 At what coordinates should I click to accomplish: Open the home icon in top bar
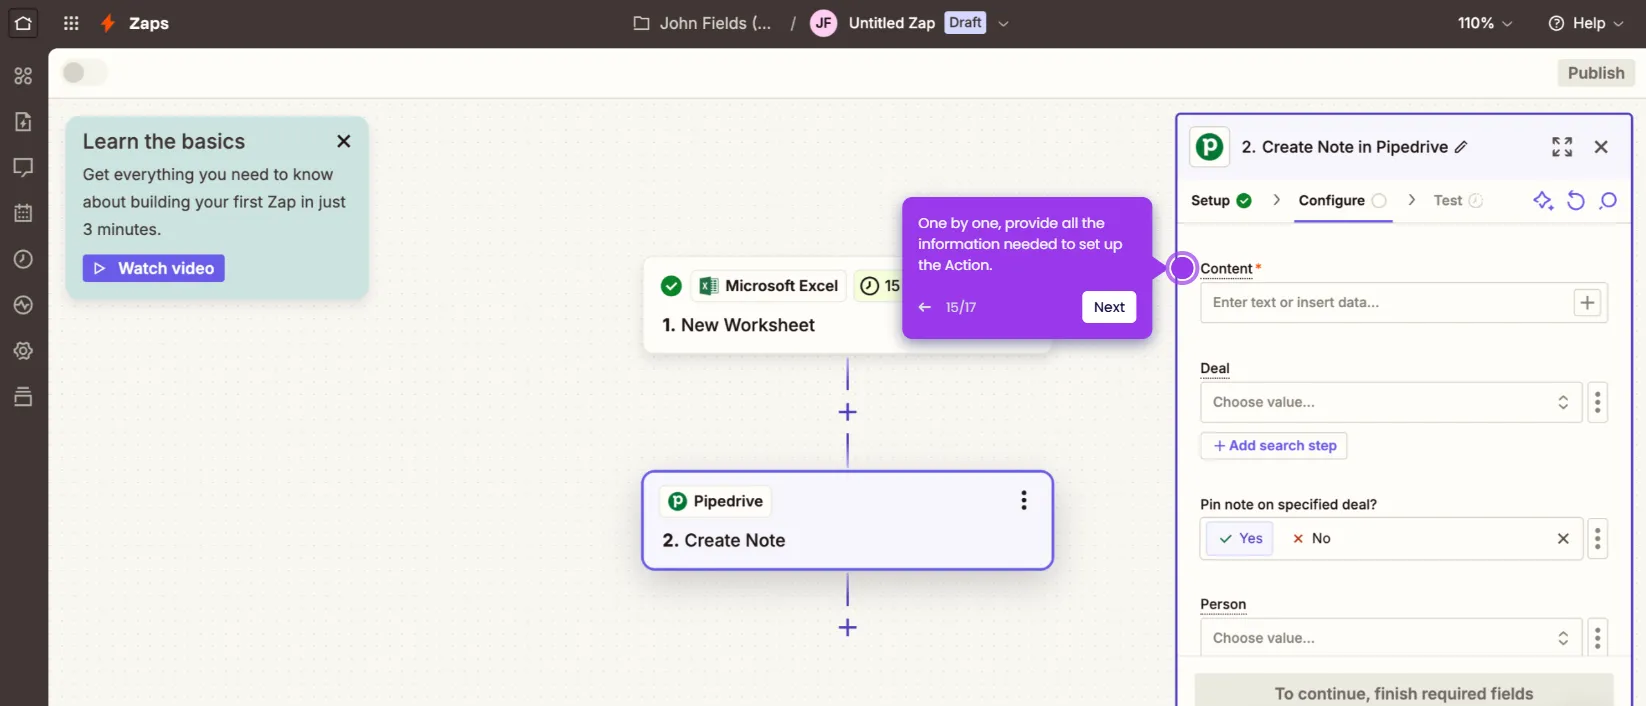(x=23, y=23)
